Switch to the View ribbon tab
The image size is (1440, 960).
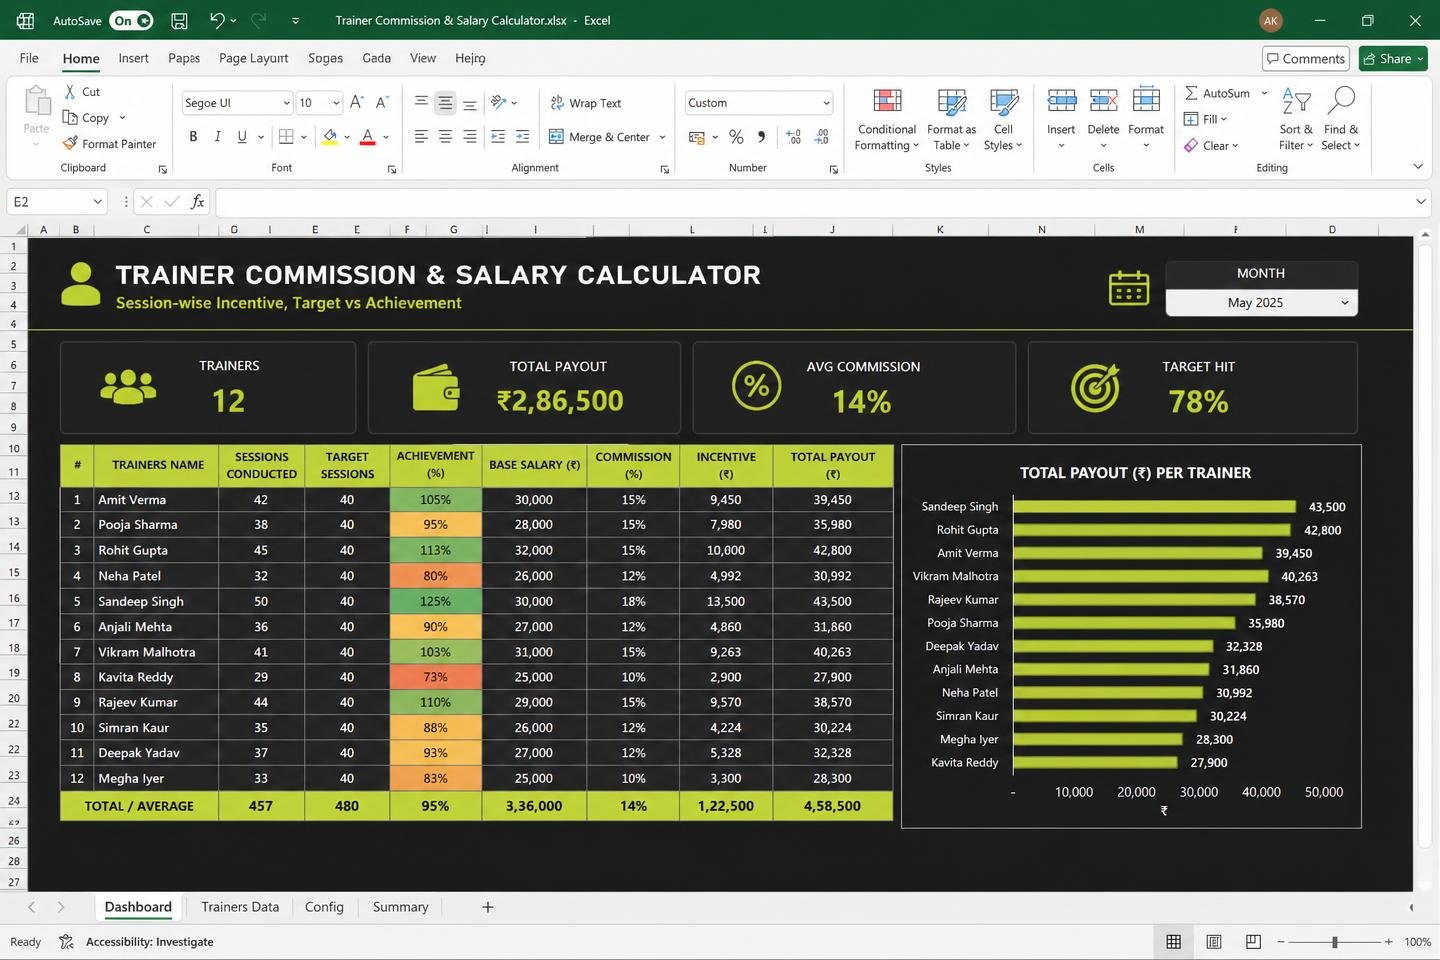[423, 58]
